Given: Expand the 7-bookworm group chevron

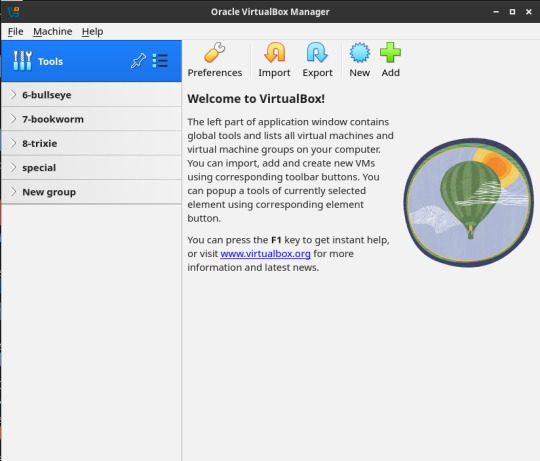Looking at the screenshot, I should coord(13,119).
